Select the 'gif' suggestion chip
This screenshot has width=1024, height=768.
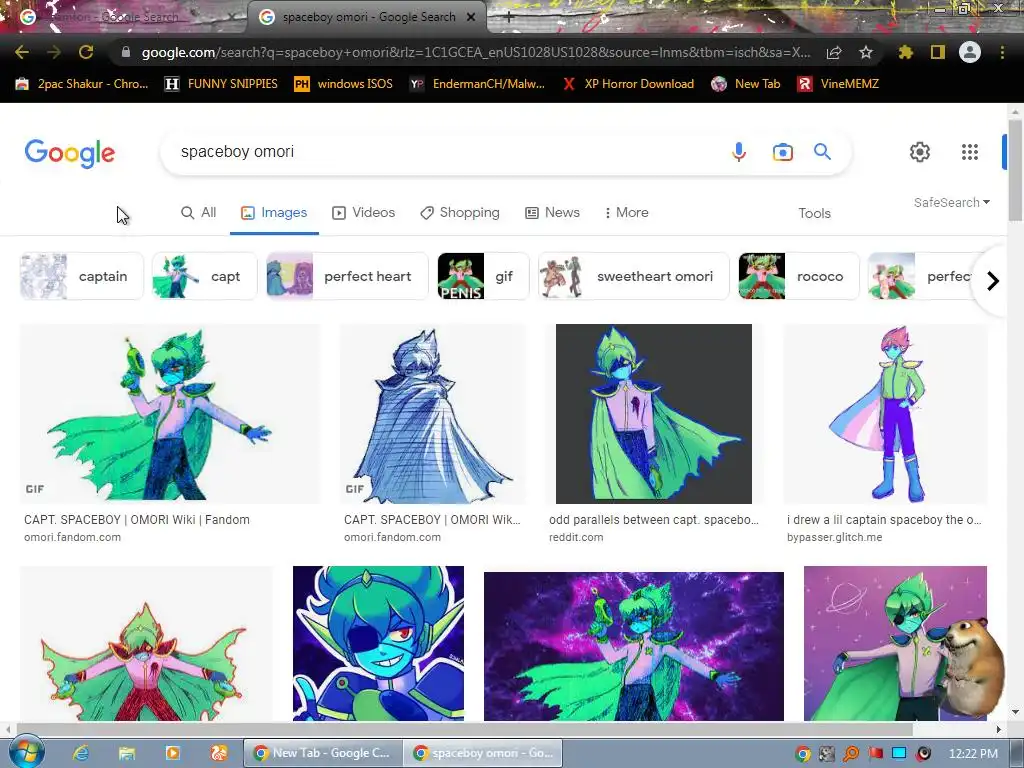coord(483,276)
